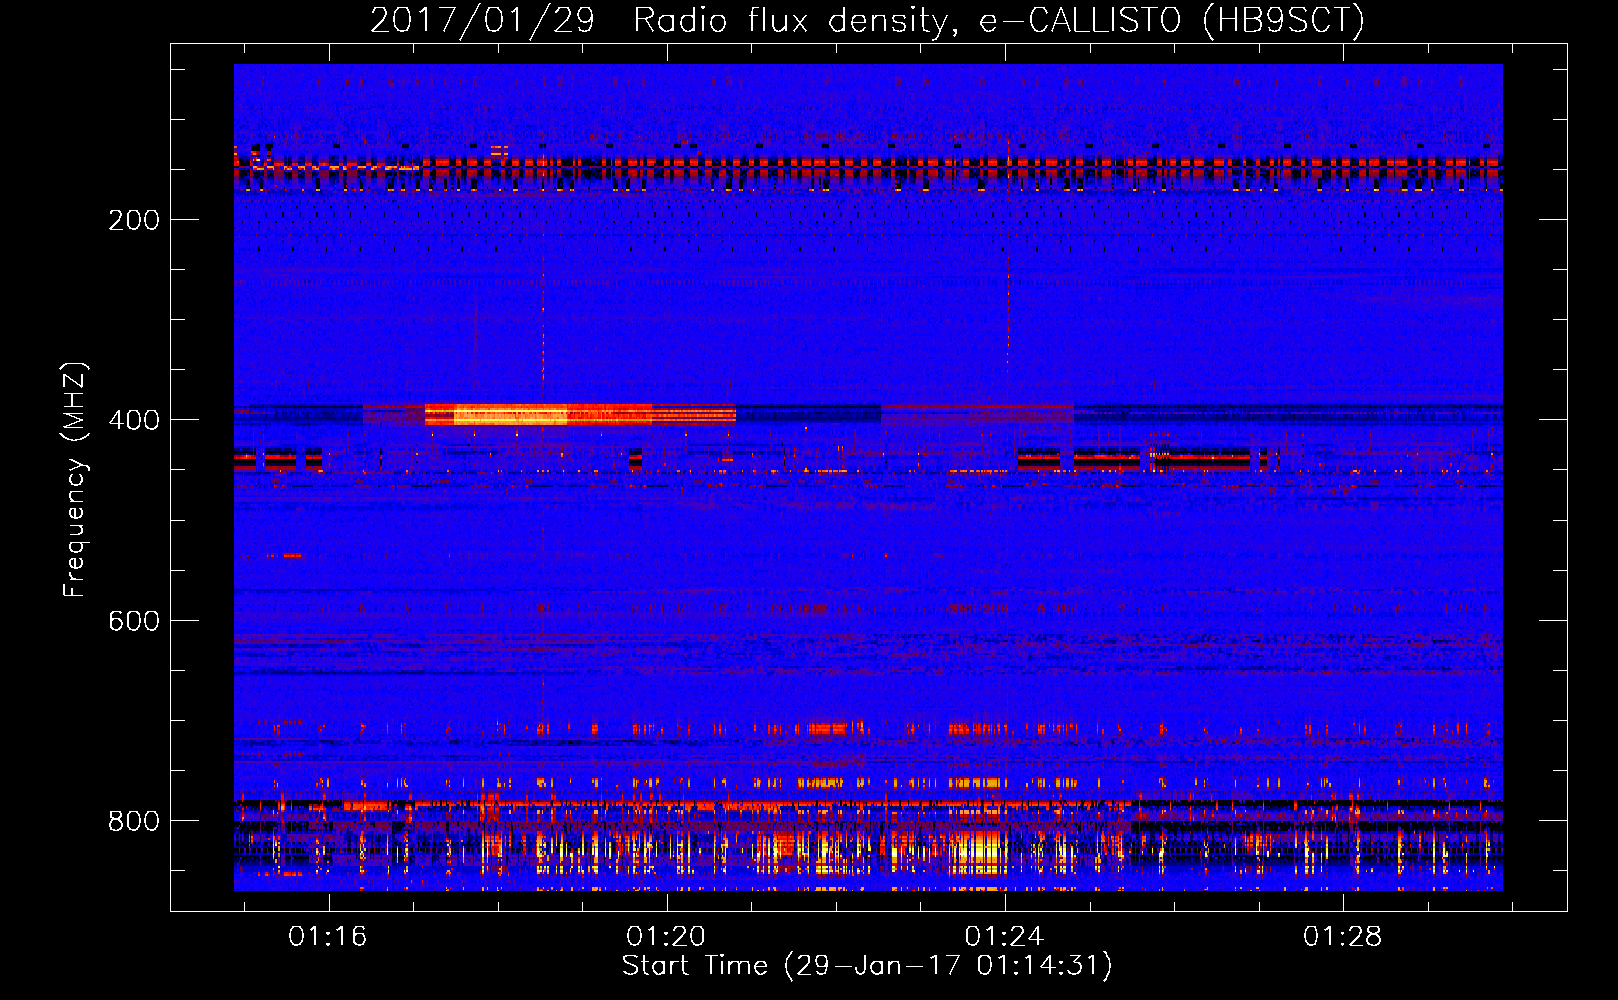Click the 800 frequency tick label
Image resolution: width=1618 pixels, height=1000 pixels.
(x=134, y=821)
